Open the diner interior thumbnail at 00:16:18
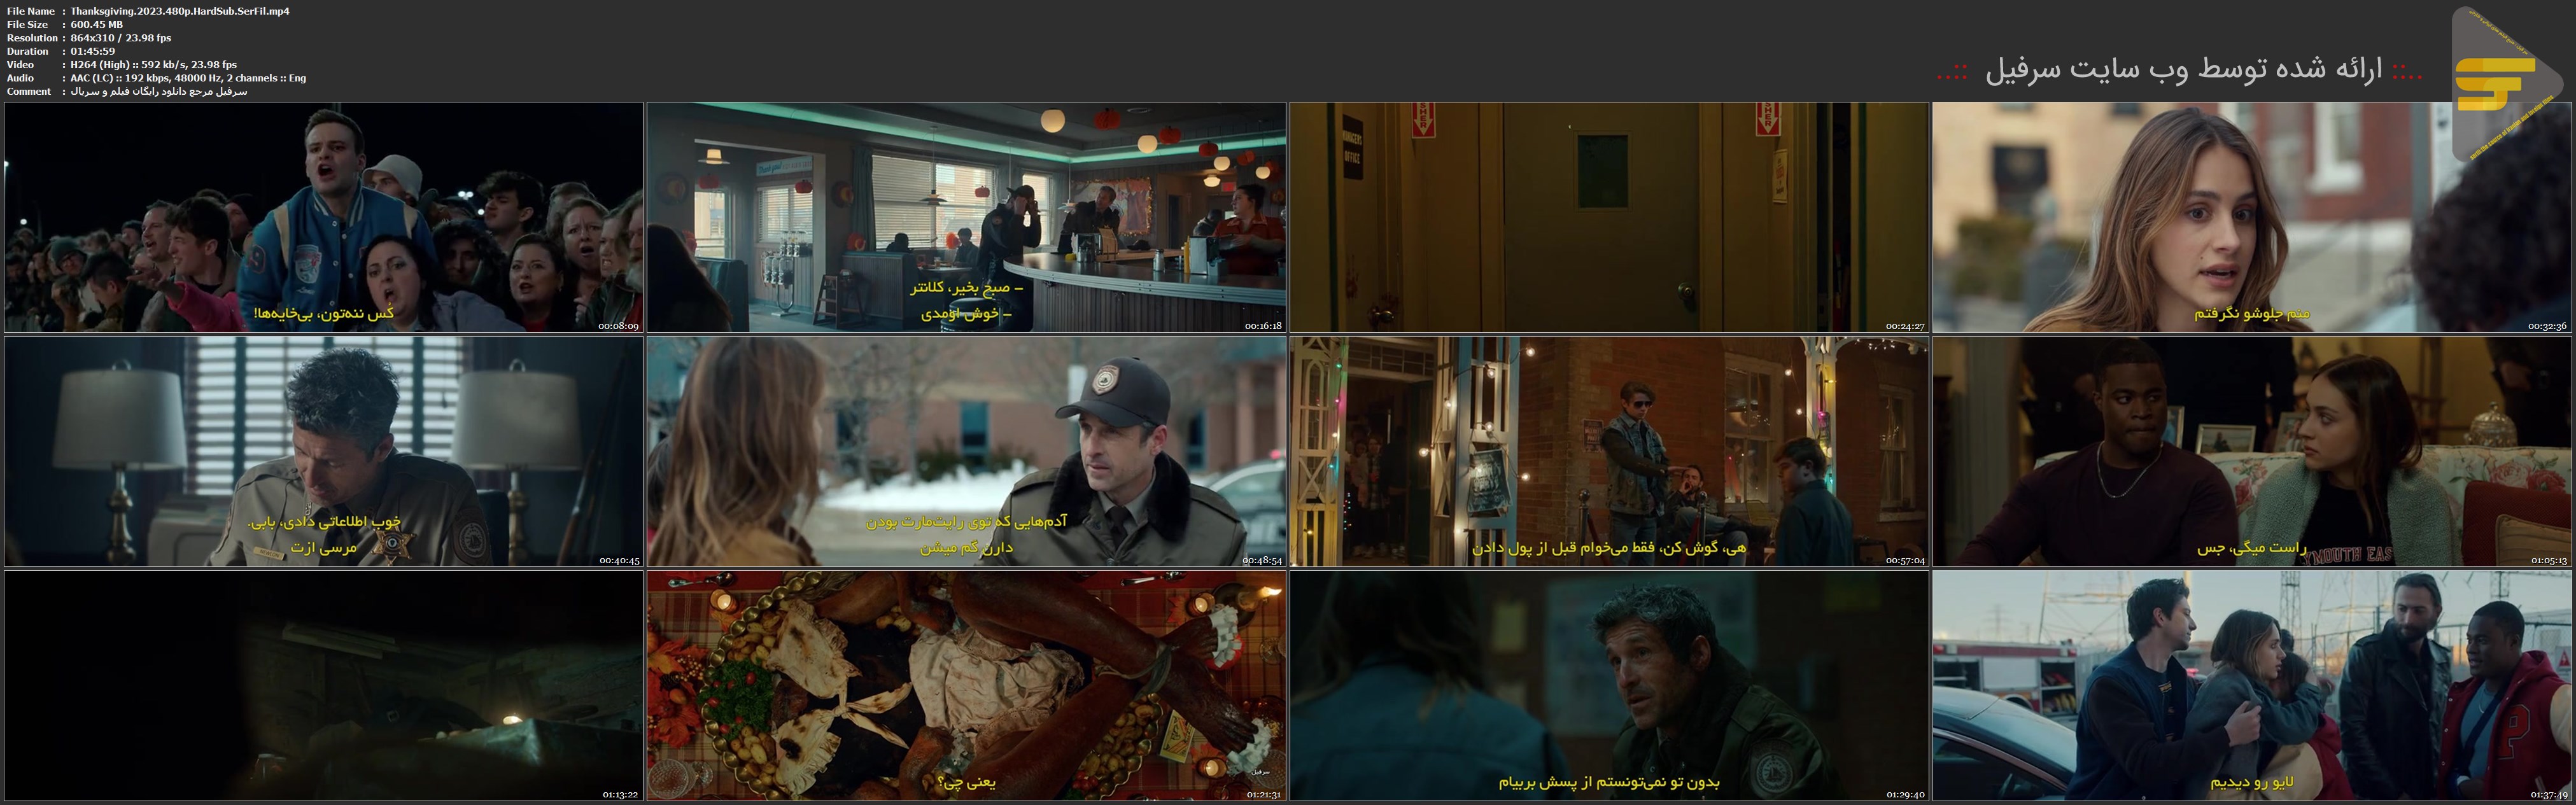 pyautogui.click(x=966, y=217)
